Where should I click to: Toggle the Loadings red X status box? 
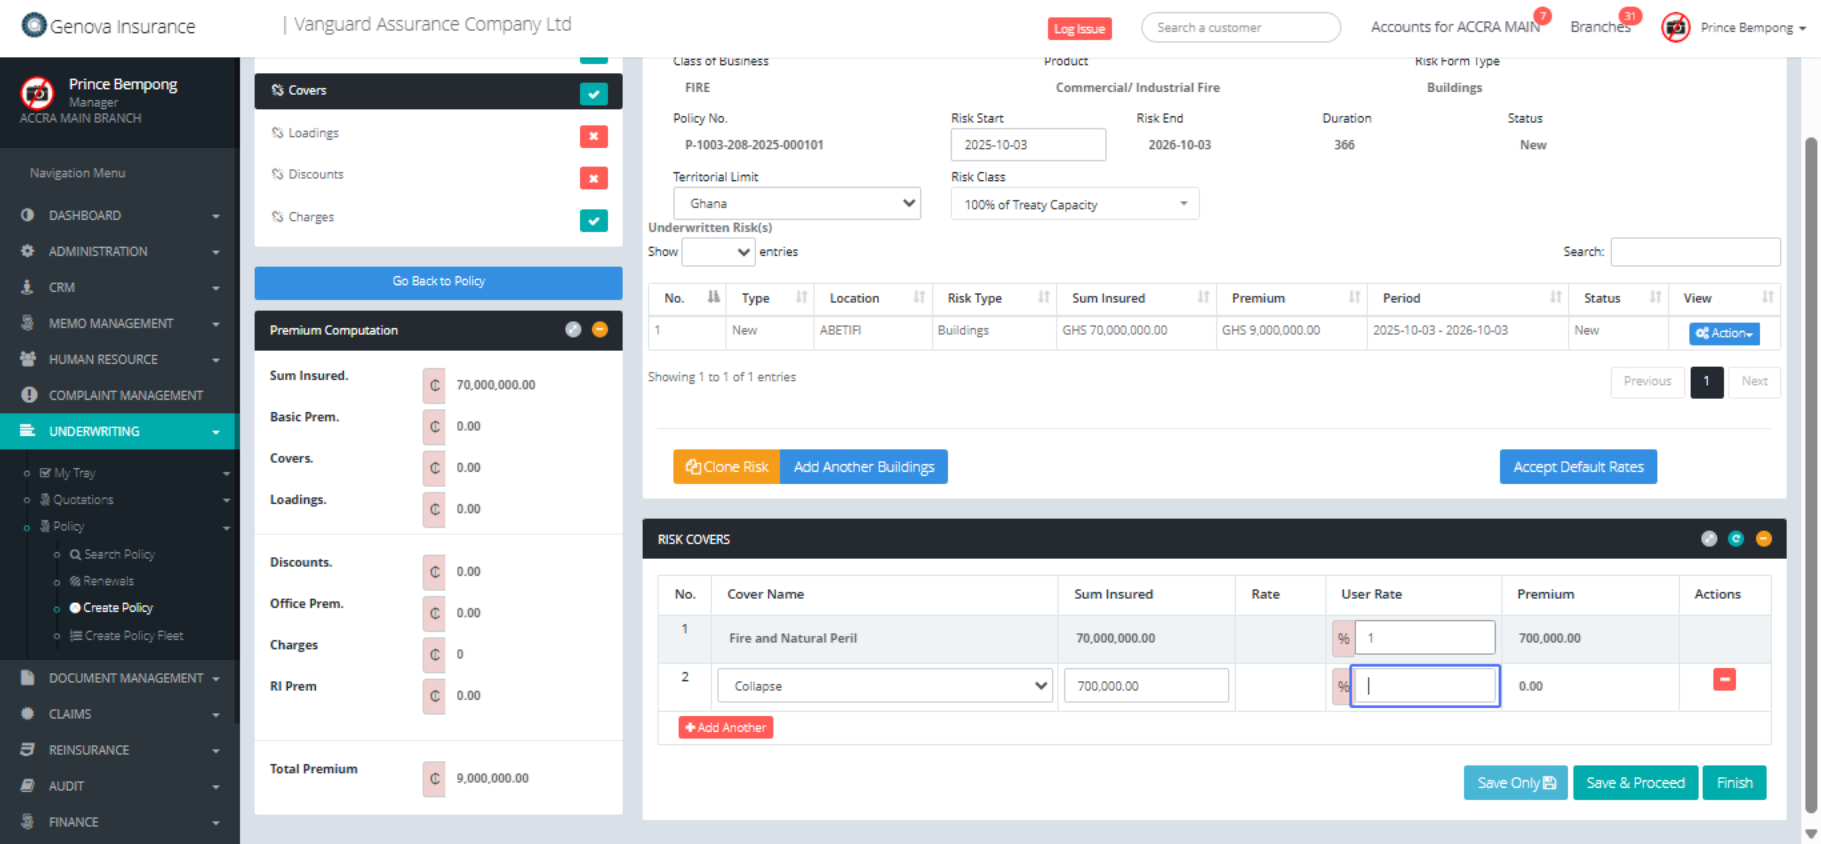coord(593,136)
